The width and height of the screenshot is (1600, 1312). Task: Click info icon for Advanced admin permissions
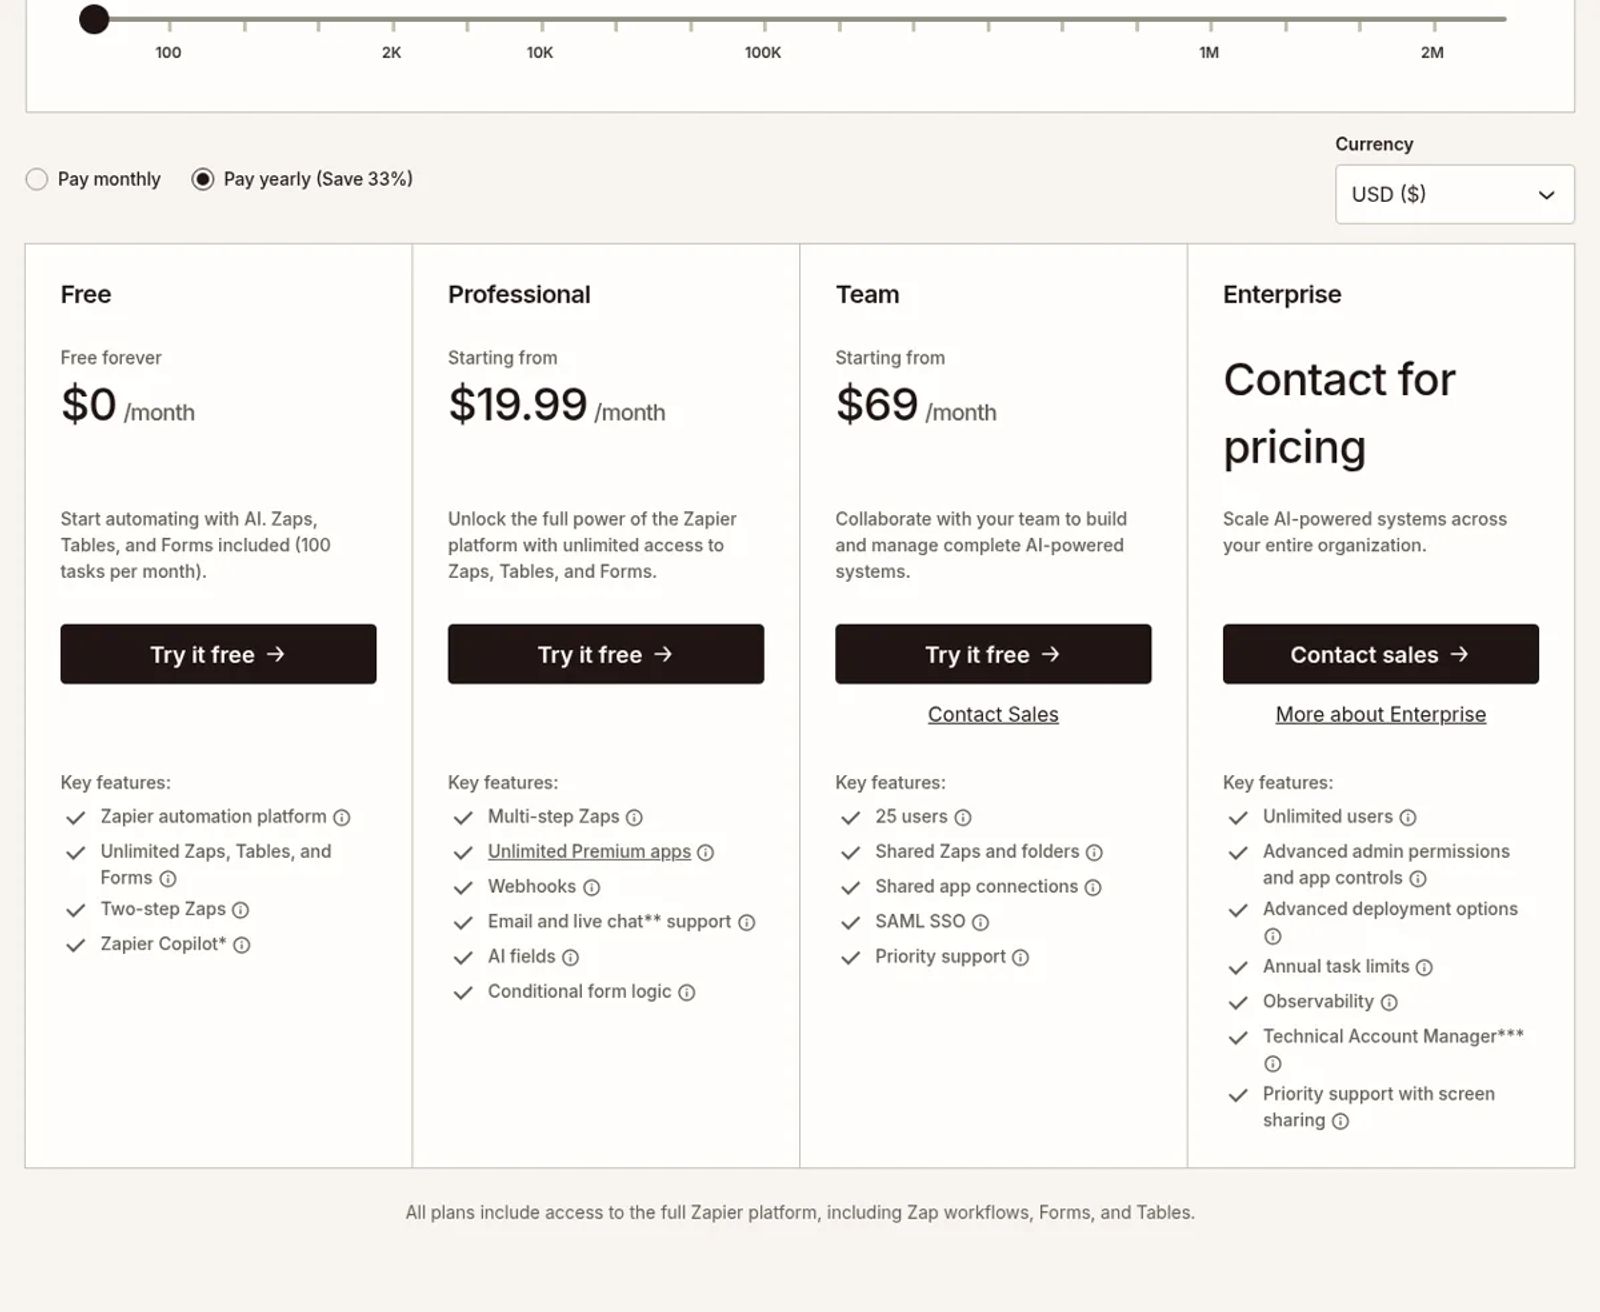click(x=1418, y=879)
